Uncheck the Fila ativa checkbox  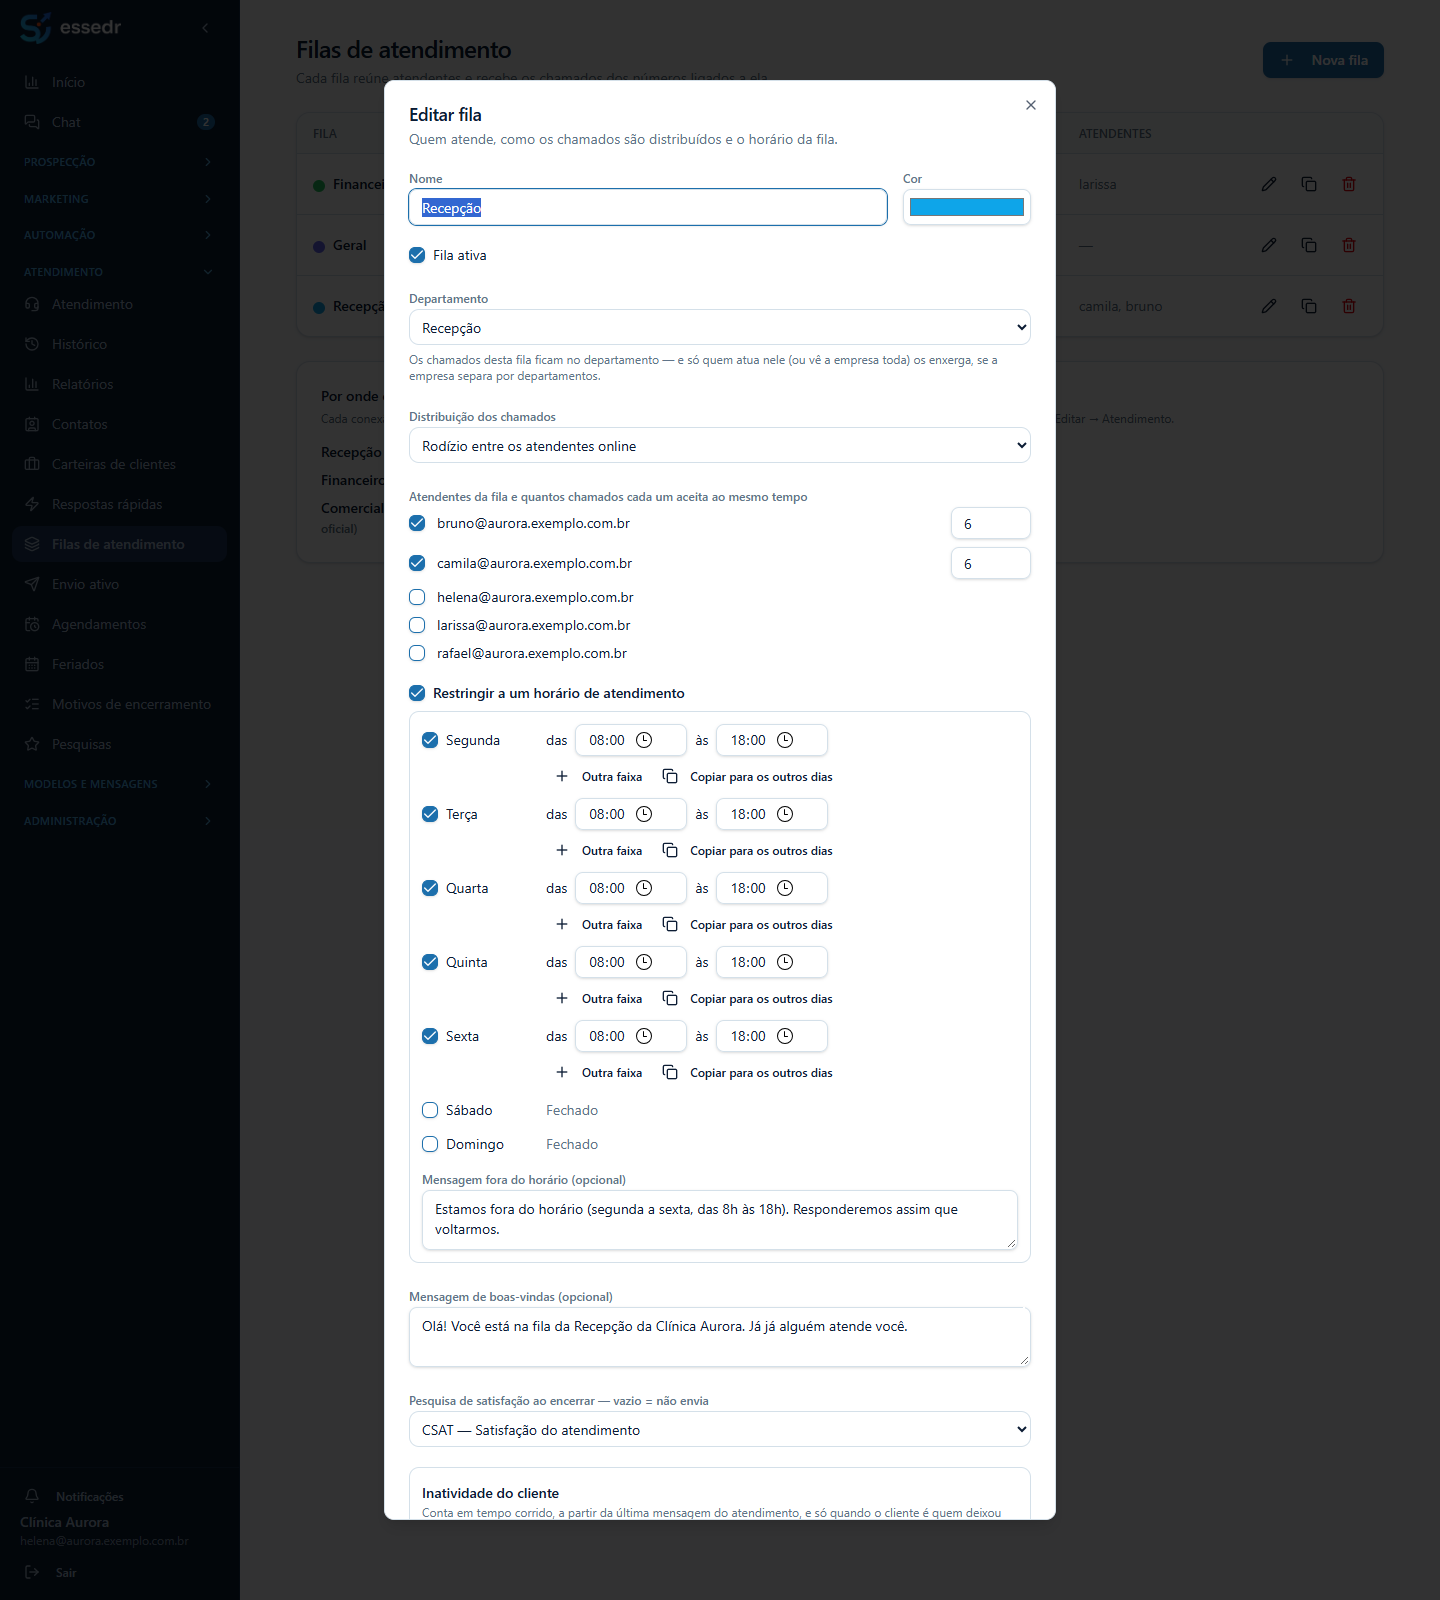click(417, 255)
